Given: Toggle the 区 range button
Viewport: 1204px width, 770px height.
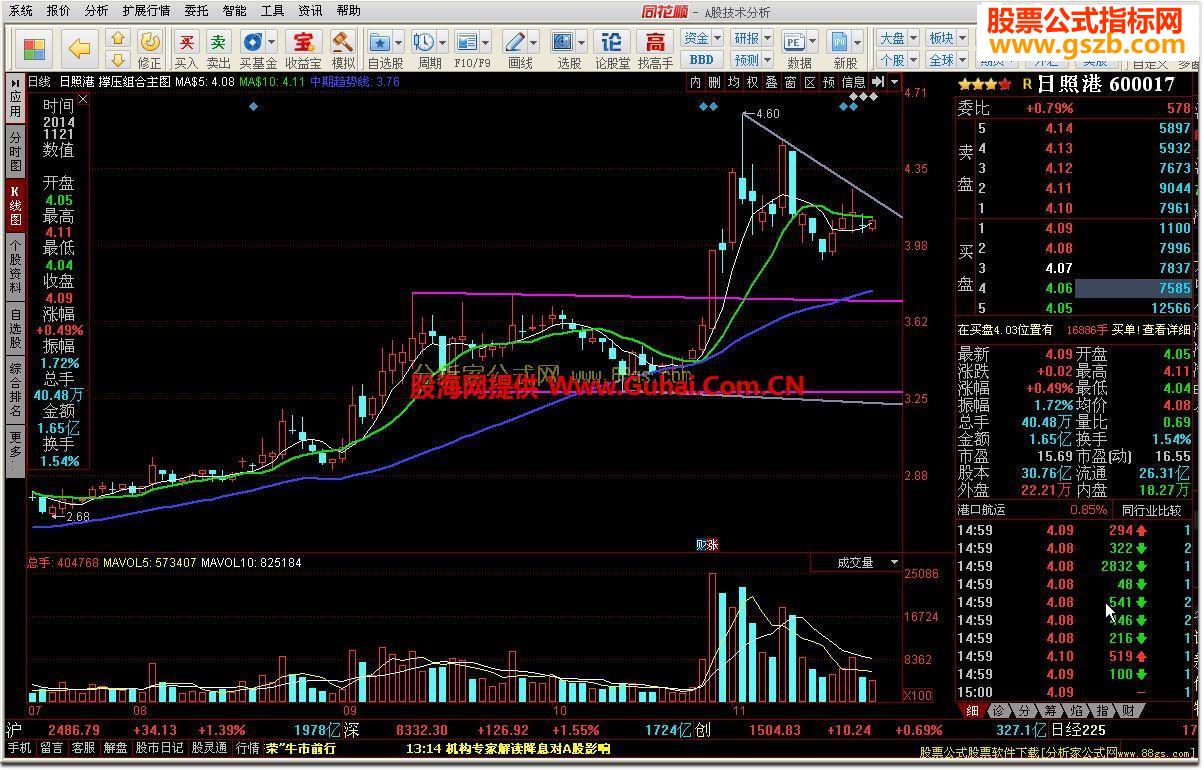Looking at the screenshot, I should click(809, 82).
